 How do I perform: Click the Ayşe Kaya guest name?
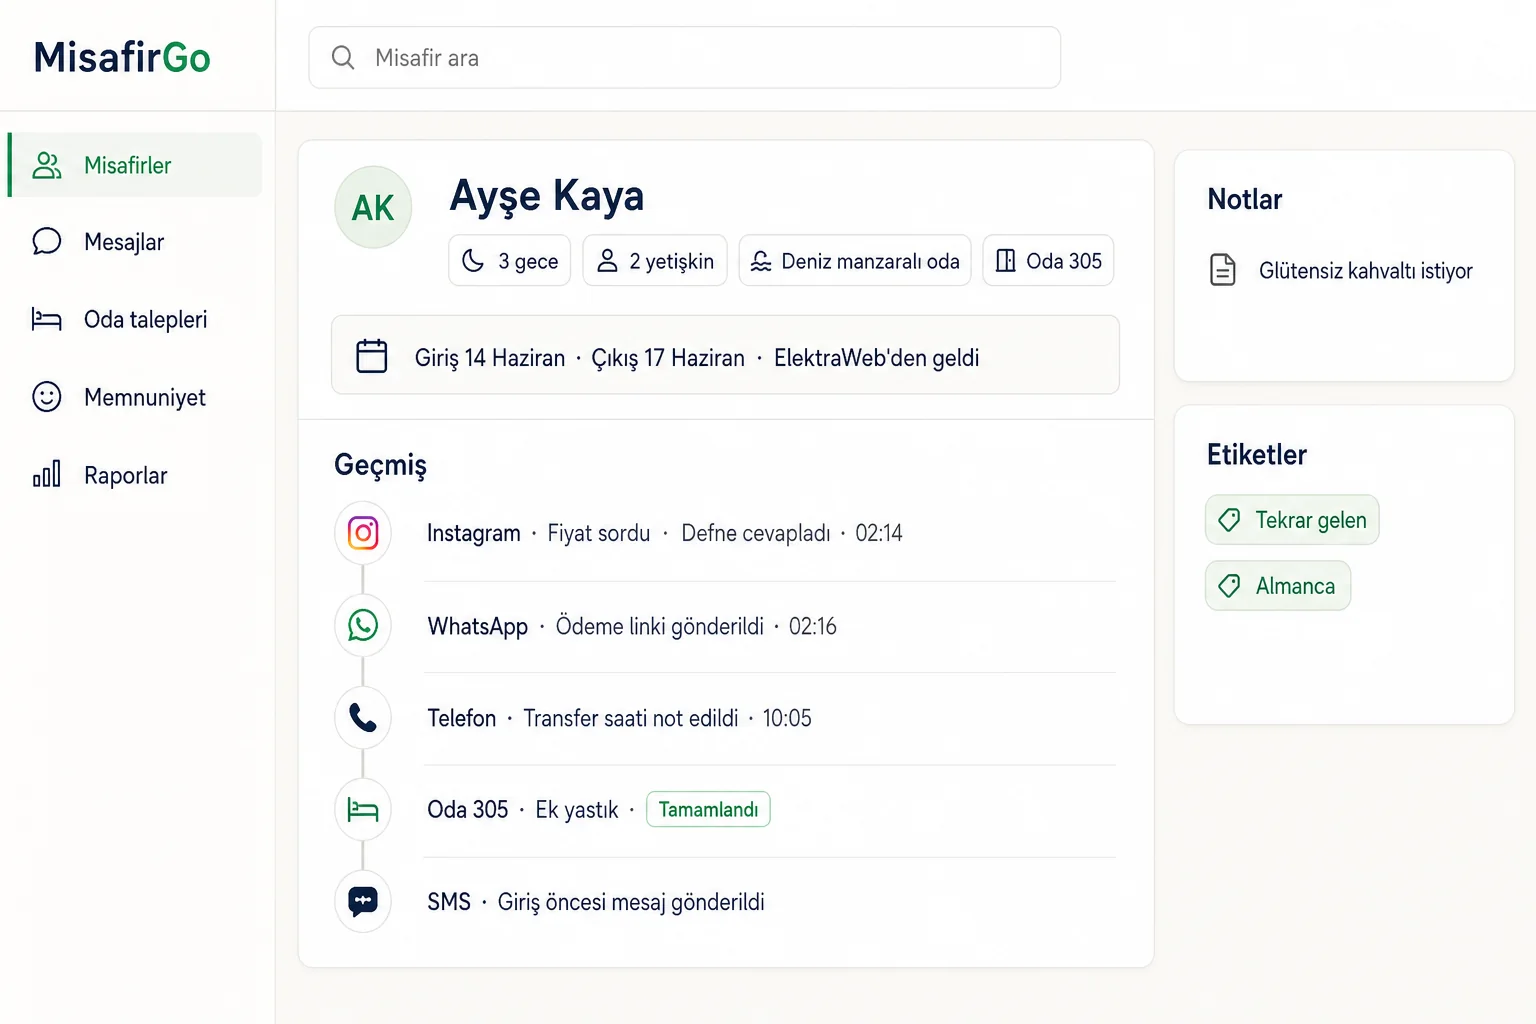pyautogui.click(x=547, y=196)
